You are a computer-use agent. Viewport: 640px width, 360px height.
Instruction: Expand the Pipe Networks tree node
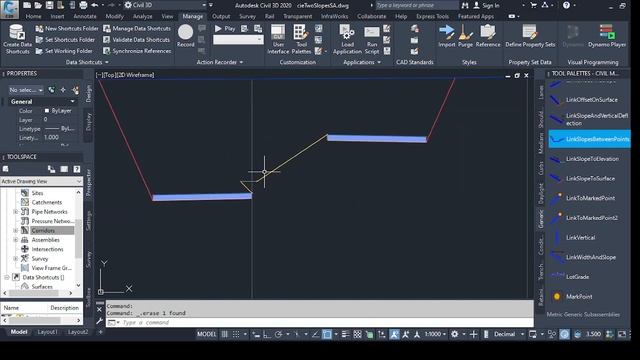16,212
